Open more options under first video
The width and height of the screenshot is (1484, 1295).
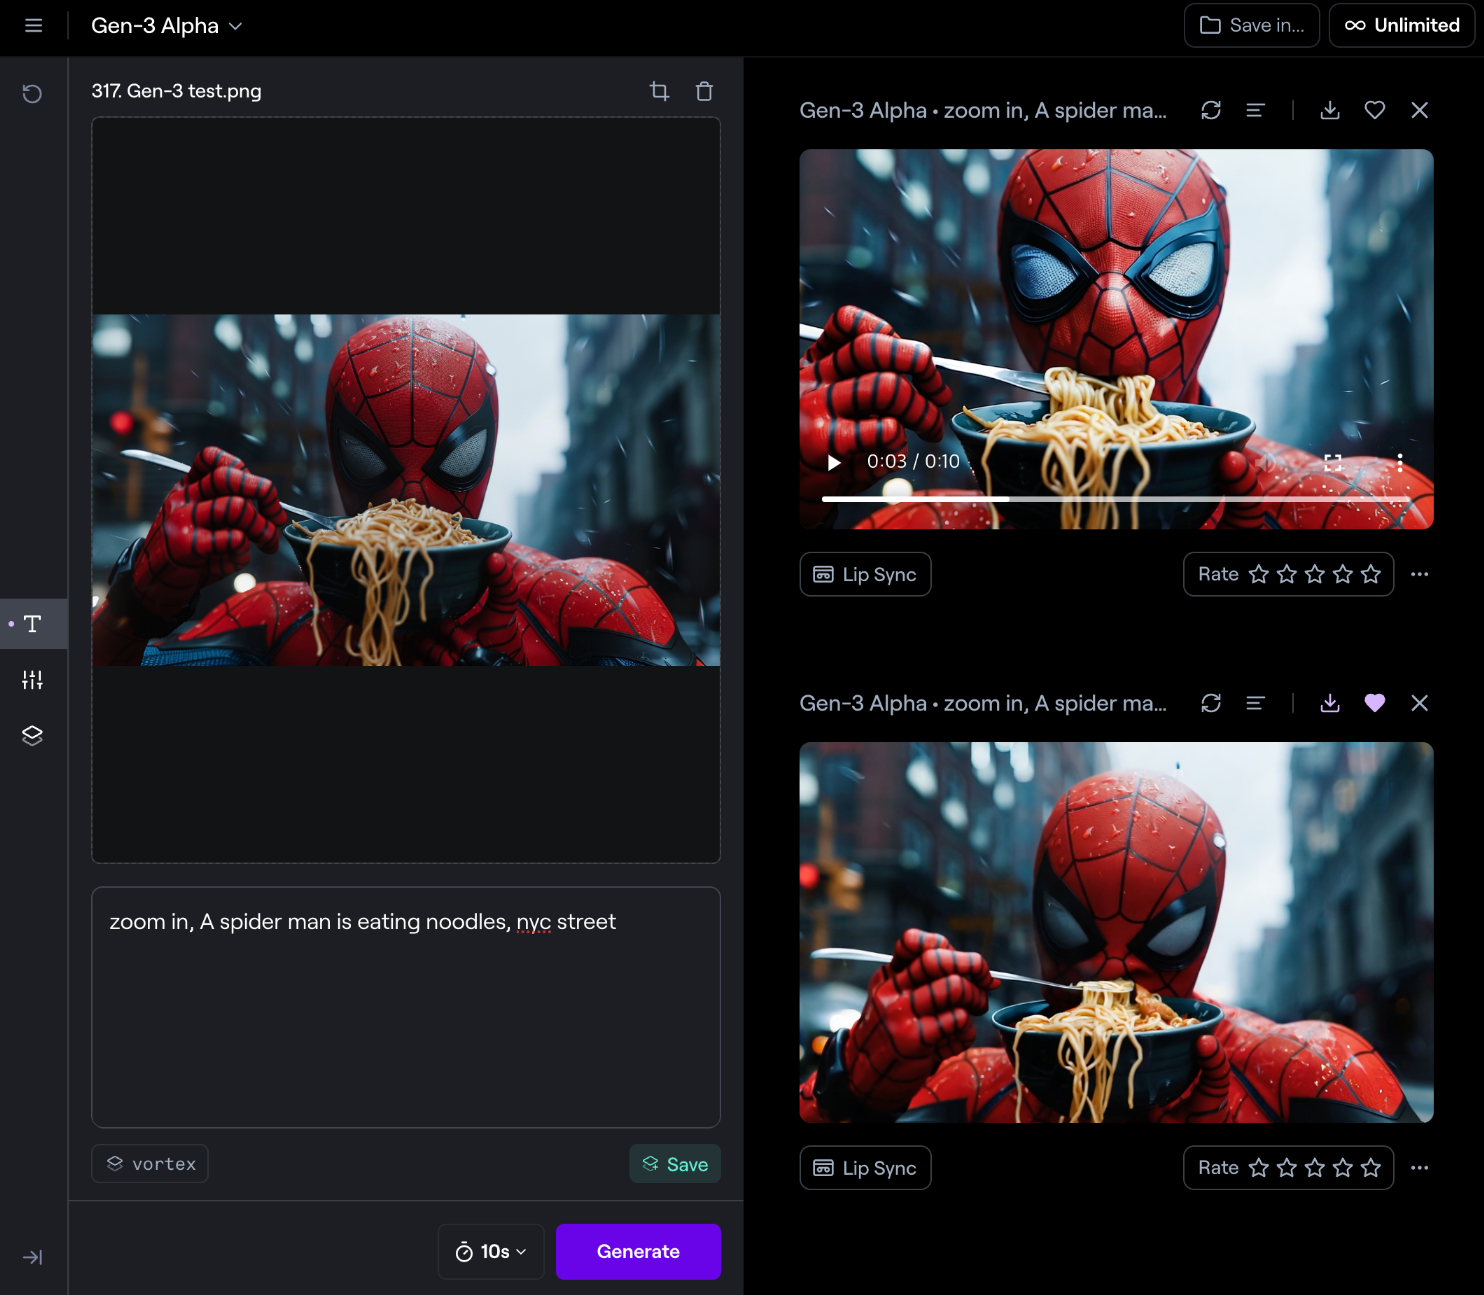(x=1419, y=574)
